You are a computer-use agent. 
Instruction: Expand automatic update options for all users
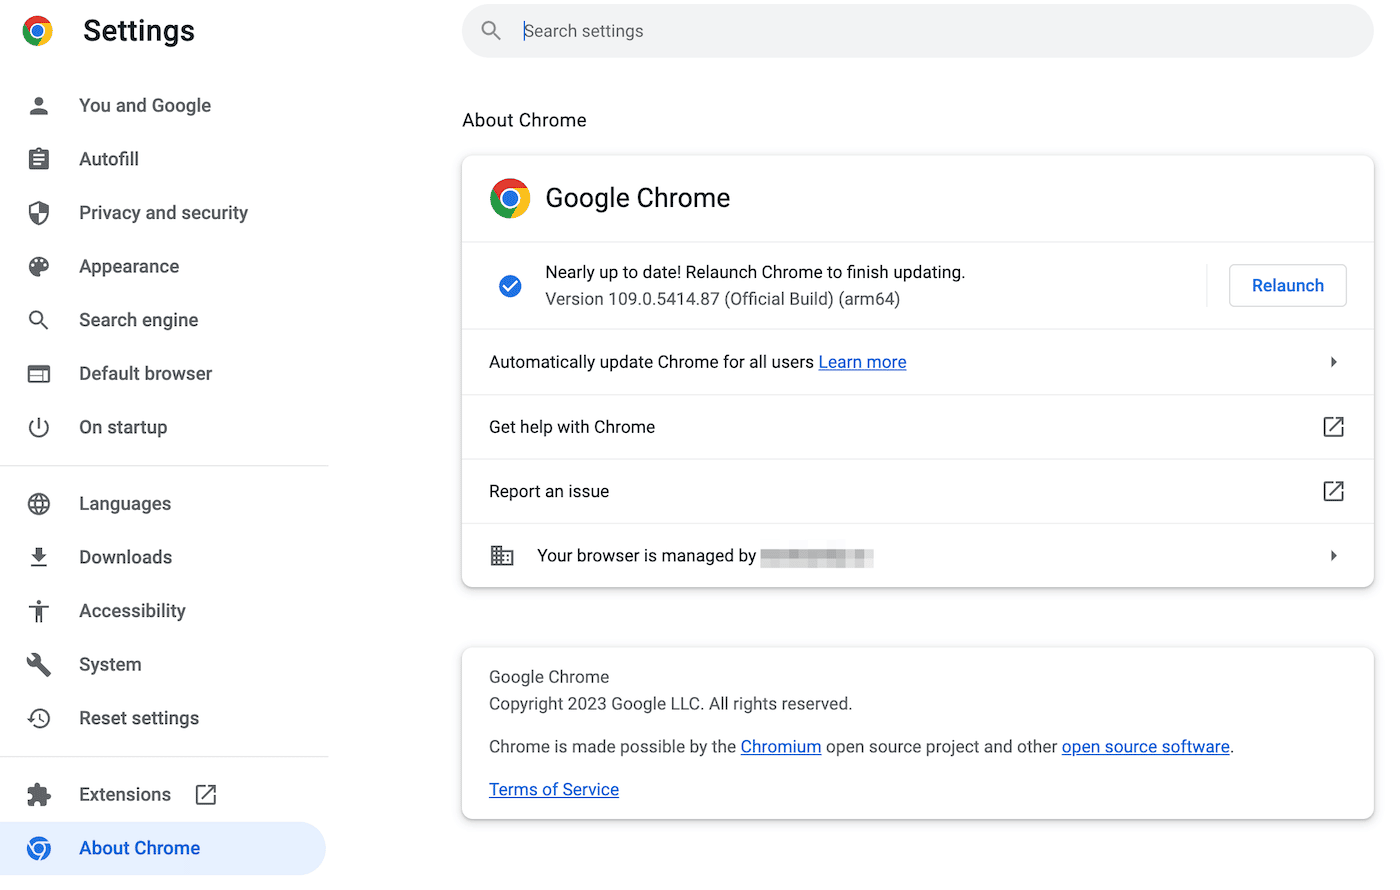1333,361
